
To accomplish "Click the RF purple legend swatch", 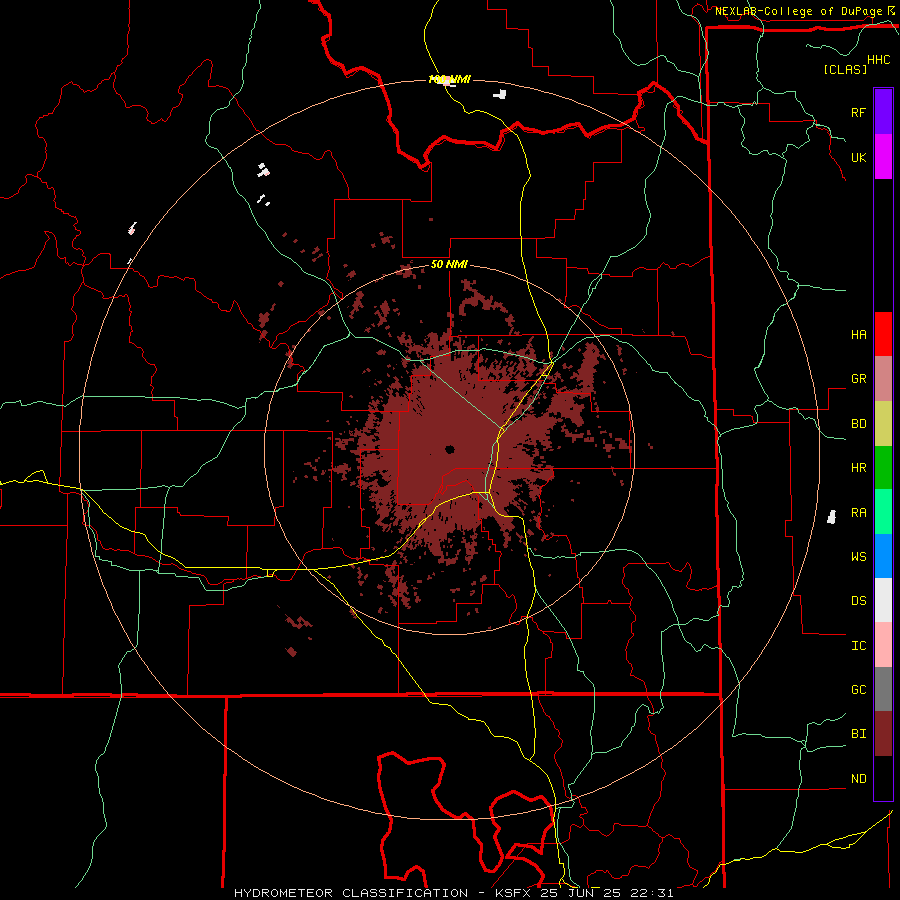I will 883,112.
